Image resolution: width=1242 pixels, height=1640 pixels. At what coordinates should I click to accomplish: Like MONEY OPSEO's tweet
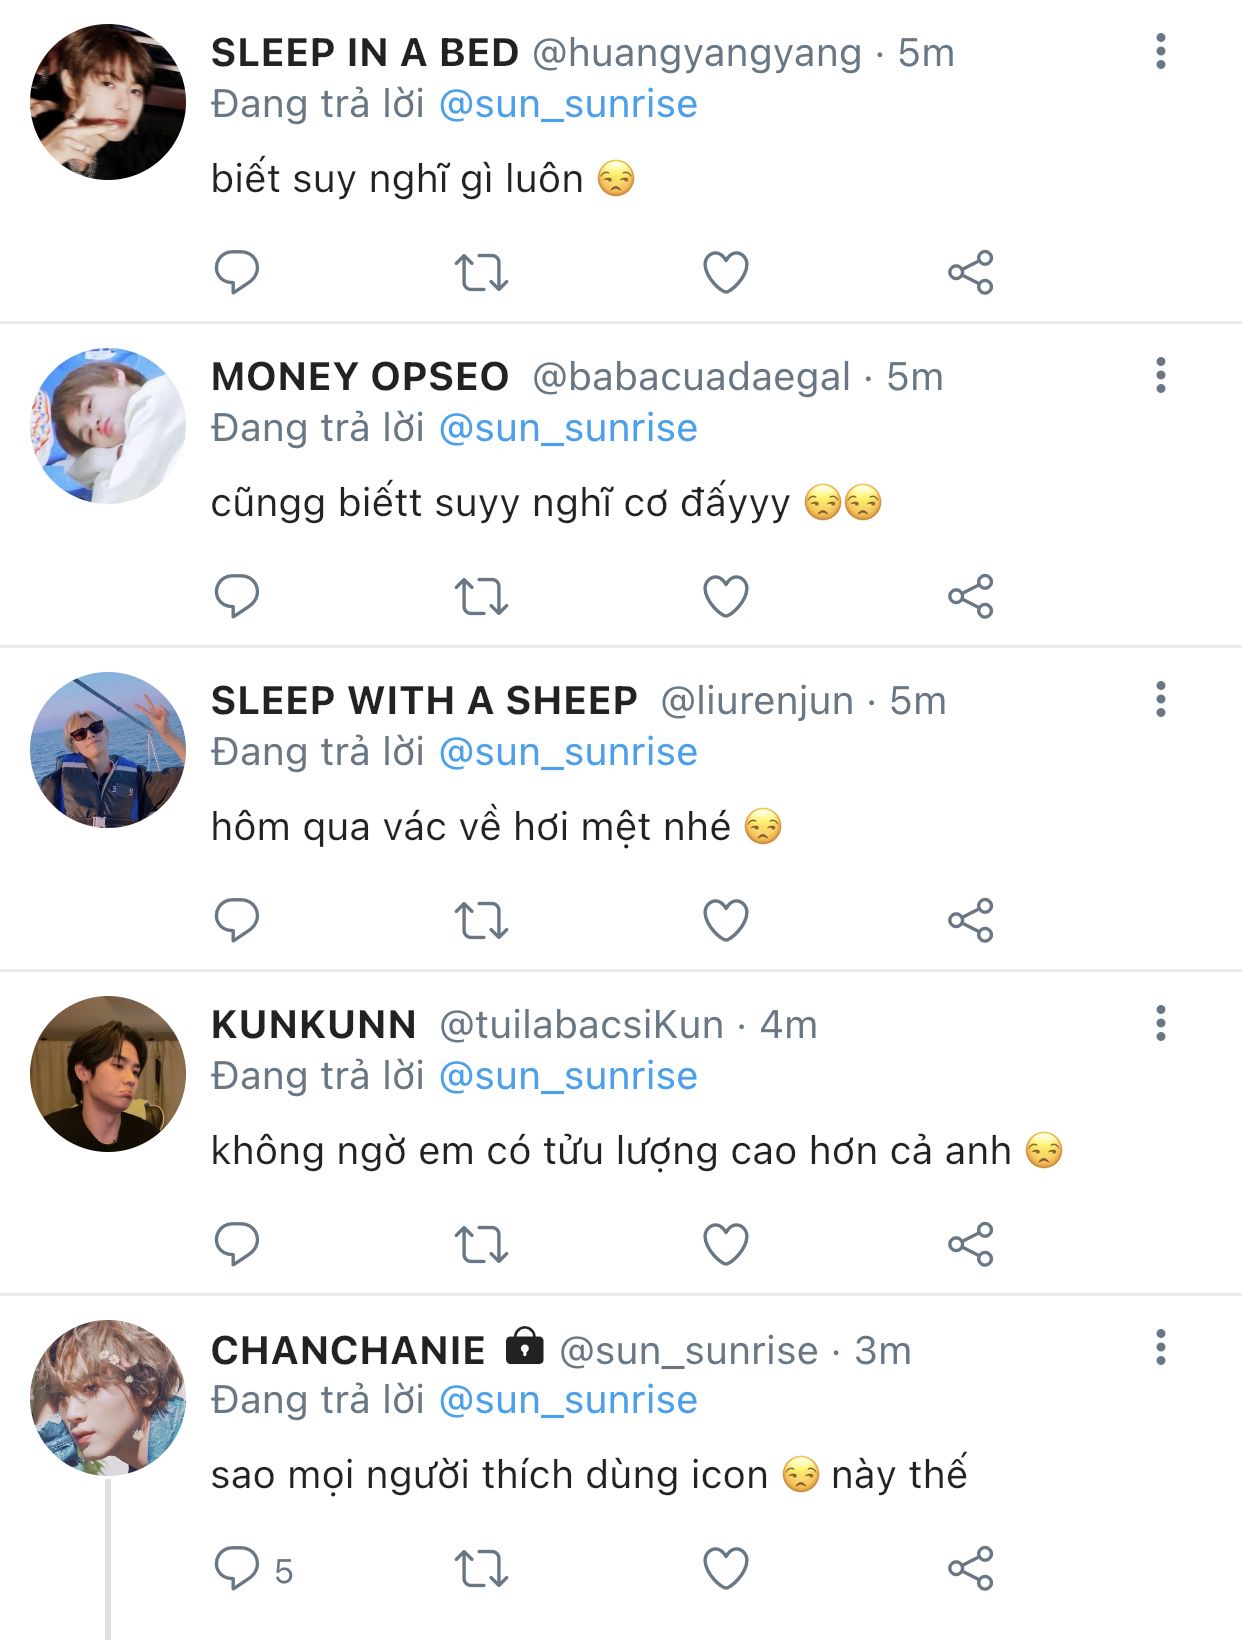726,596
